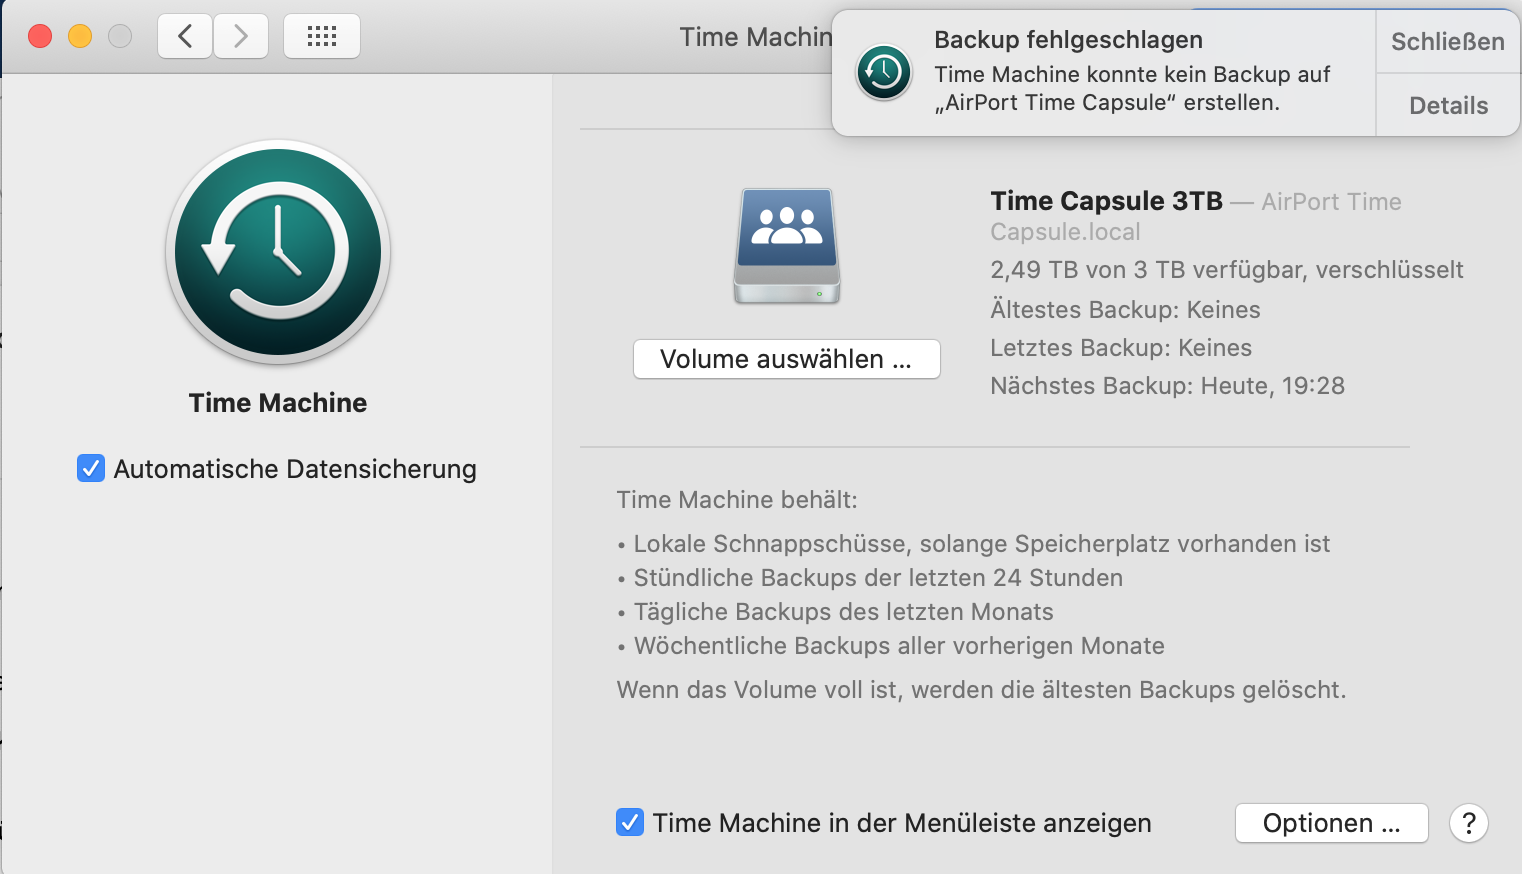Click the Time Machine window title
Screen dimensions: 1522x874
pyautogui.click(x=755, y=37)
